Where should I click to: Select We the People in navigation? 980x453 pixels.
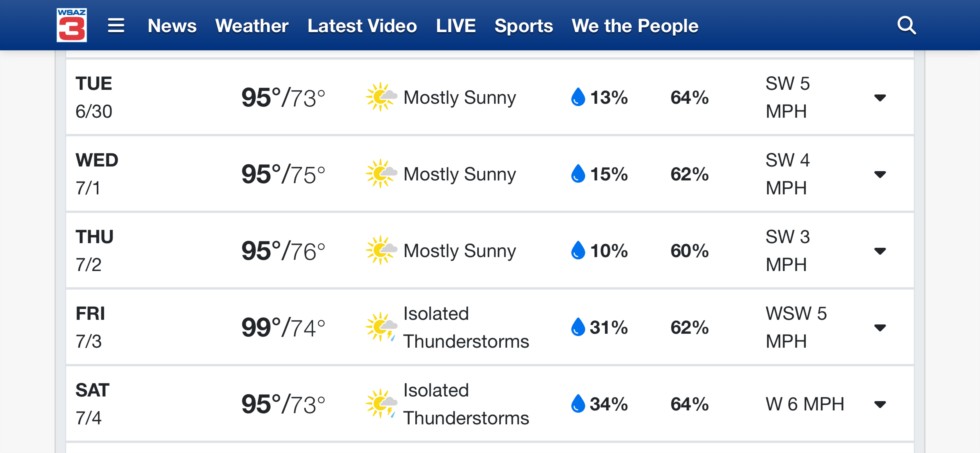click(635, 26)
